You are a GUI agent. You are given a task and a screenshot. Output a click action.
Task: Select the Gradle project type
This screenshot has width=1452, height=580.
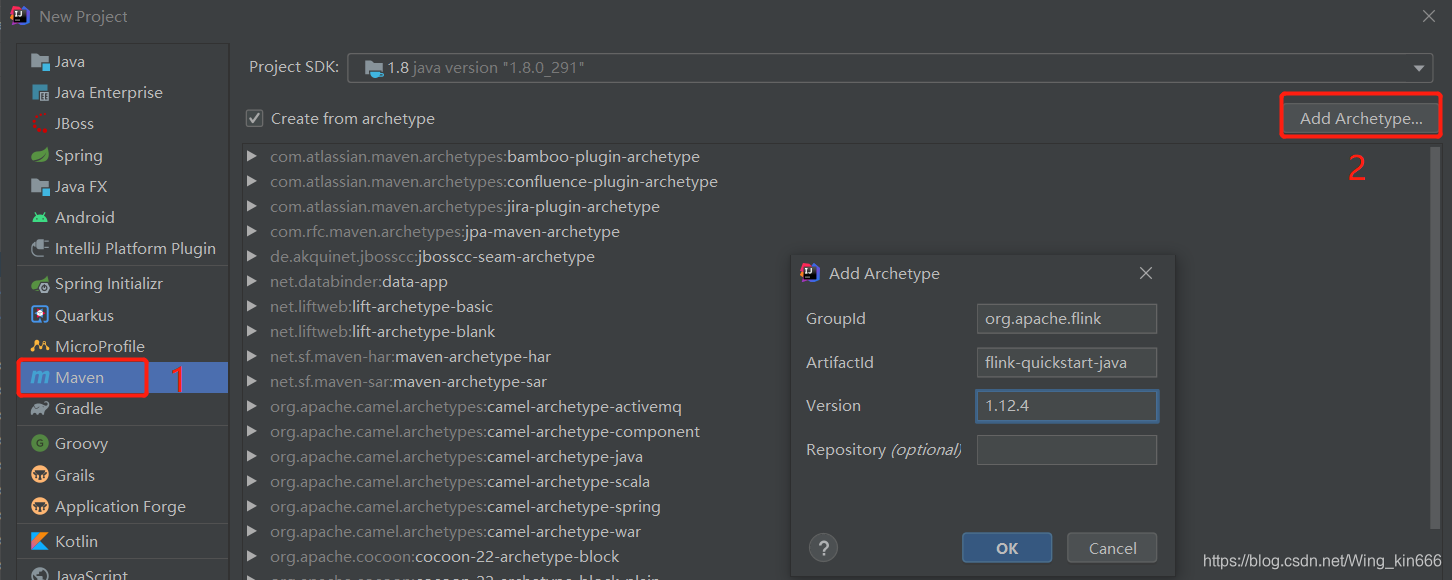point(123,408)
